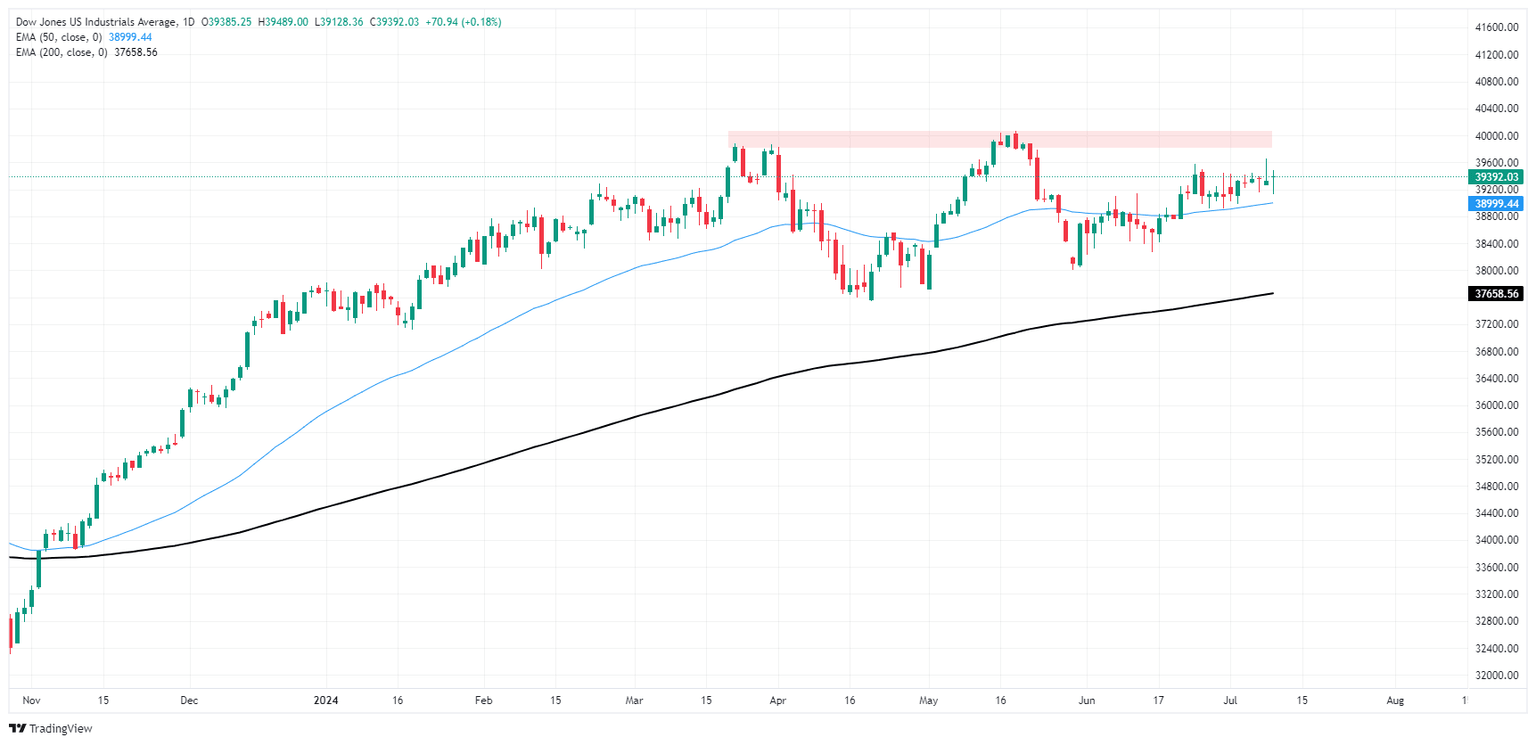The height and width of the screenshot is (744, 1536).
Task: Click the 38400.00 price axis label
Action: 1498,244
